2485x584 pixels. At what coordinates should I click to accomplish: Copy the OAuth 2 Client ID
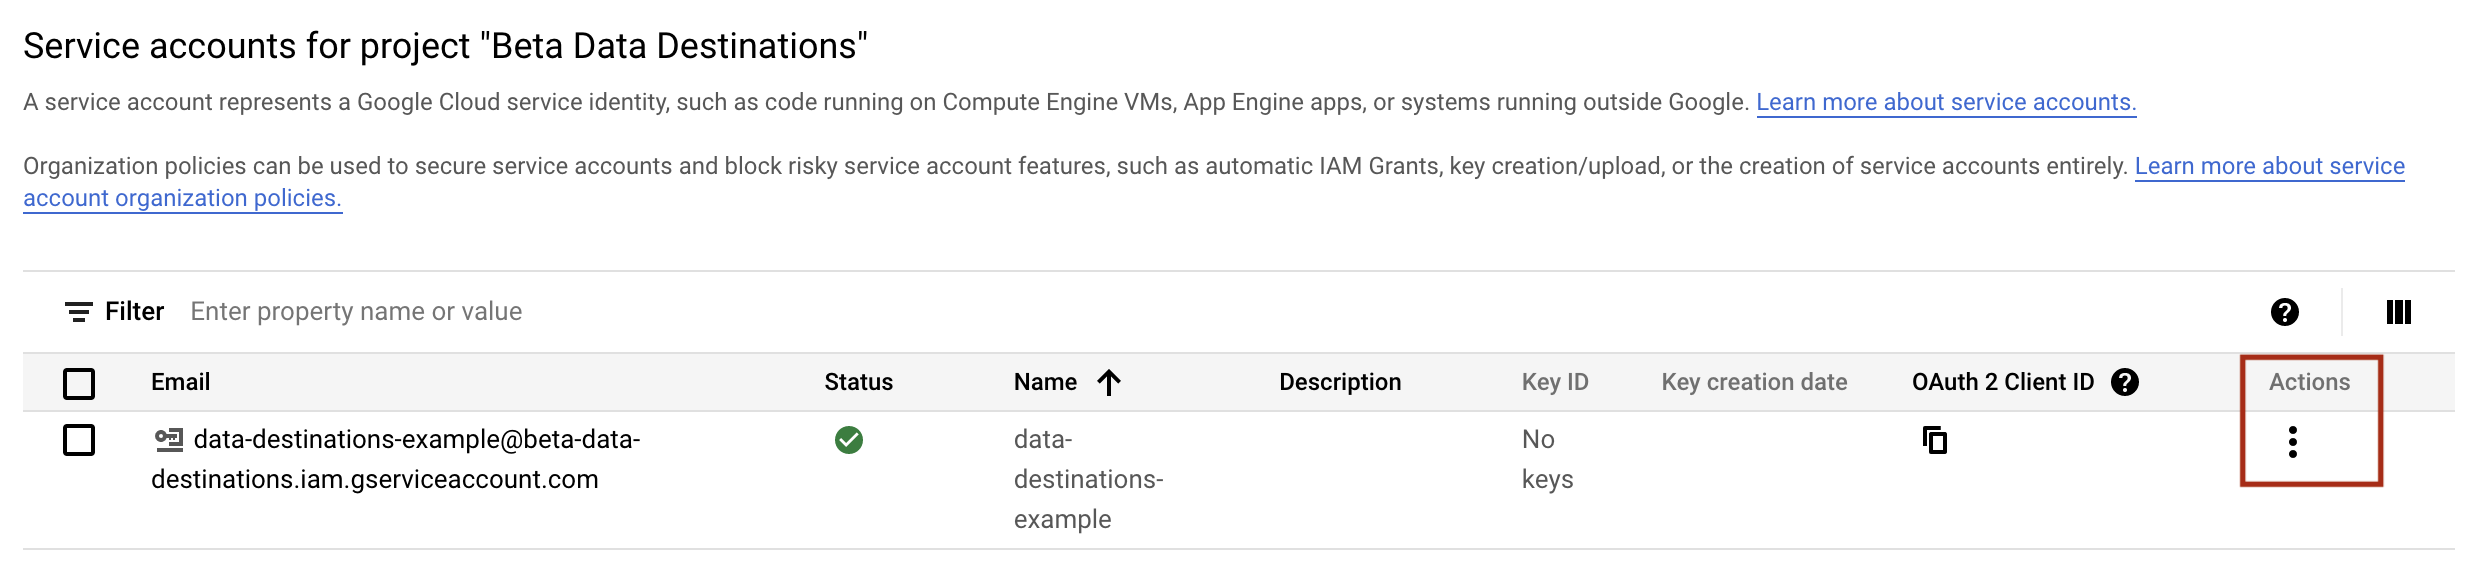(x=1935, y=440)
